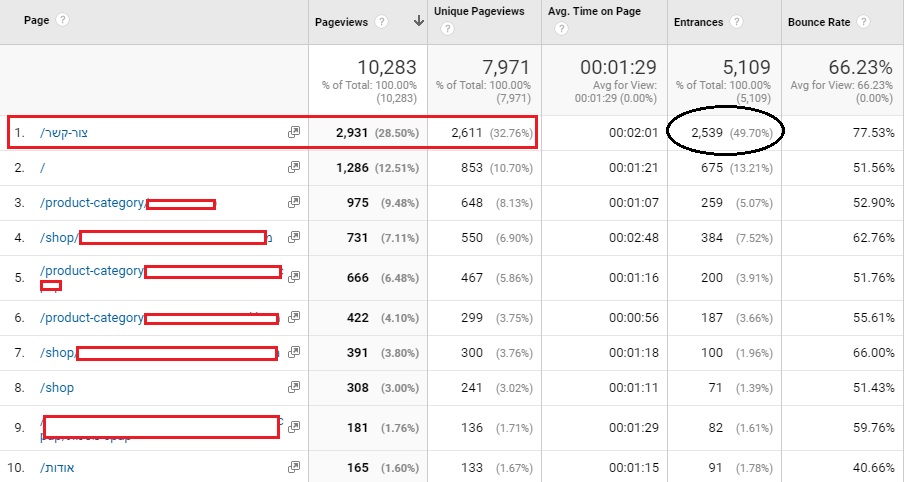Click the Pageviews sort descending arrow

click(418, 21)
